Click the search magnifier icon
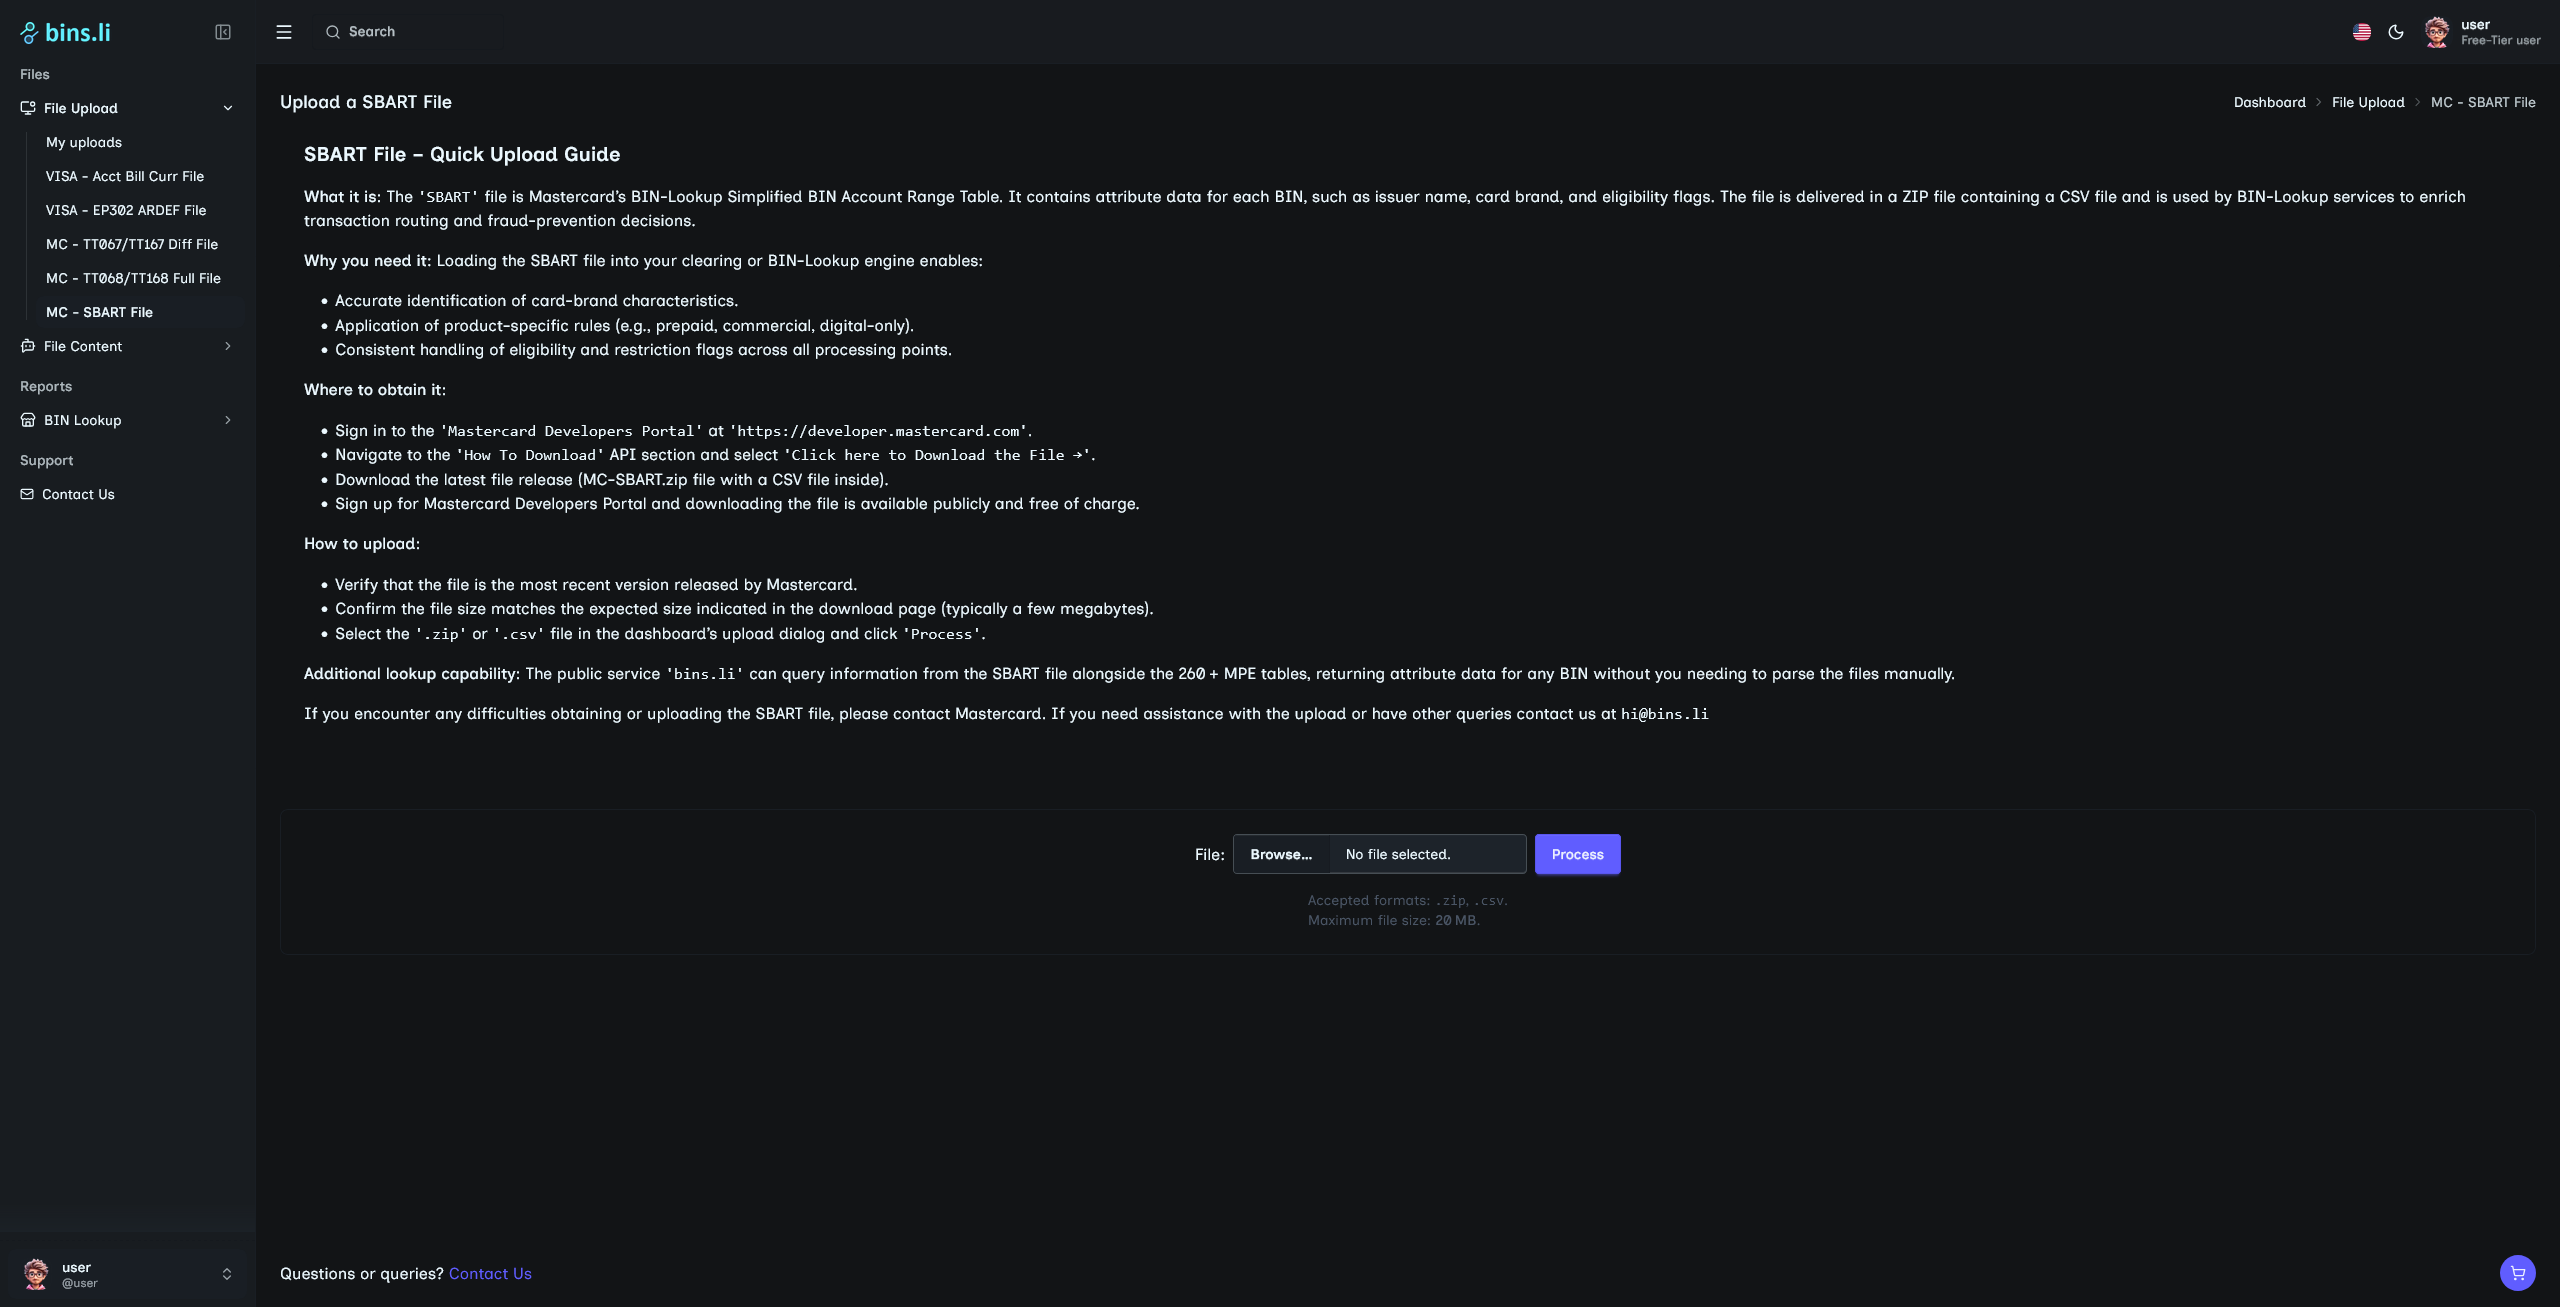The height and width of the screenshot is (1307, 2560). pyautogui.click(x=333, y=32)
